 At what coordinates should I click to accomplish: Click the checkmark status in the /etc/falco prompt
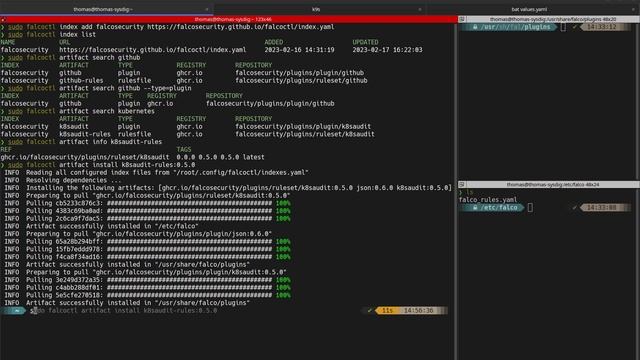click(x=574, y=208)
